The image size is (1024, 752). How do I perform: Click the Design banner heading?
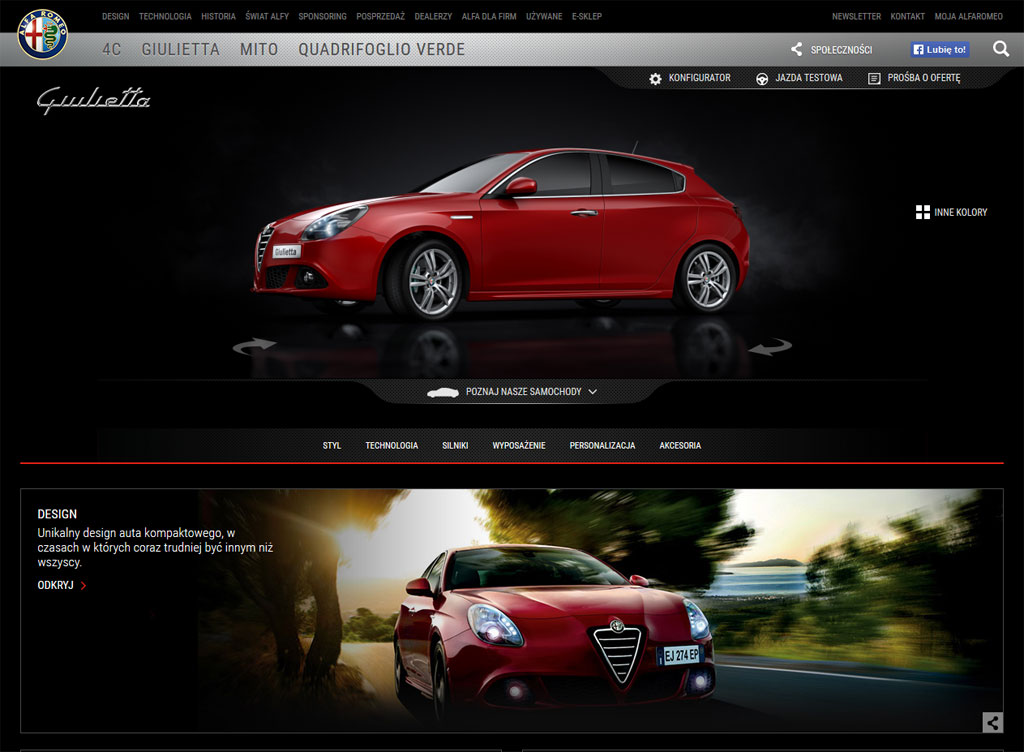pyautogui.click(x=57, y=514)
